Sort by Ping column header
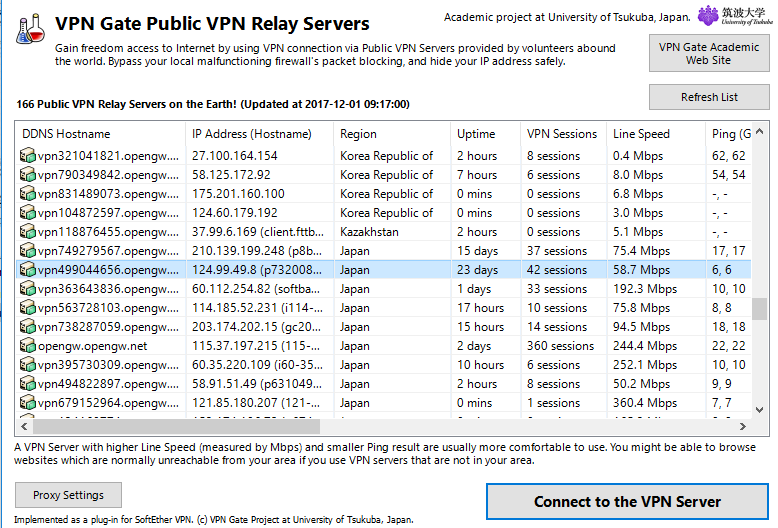 pos(728,134)
